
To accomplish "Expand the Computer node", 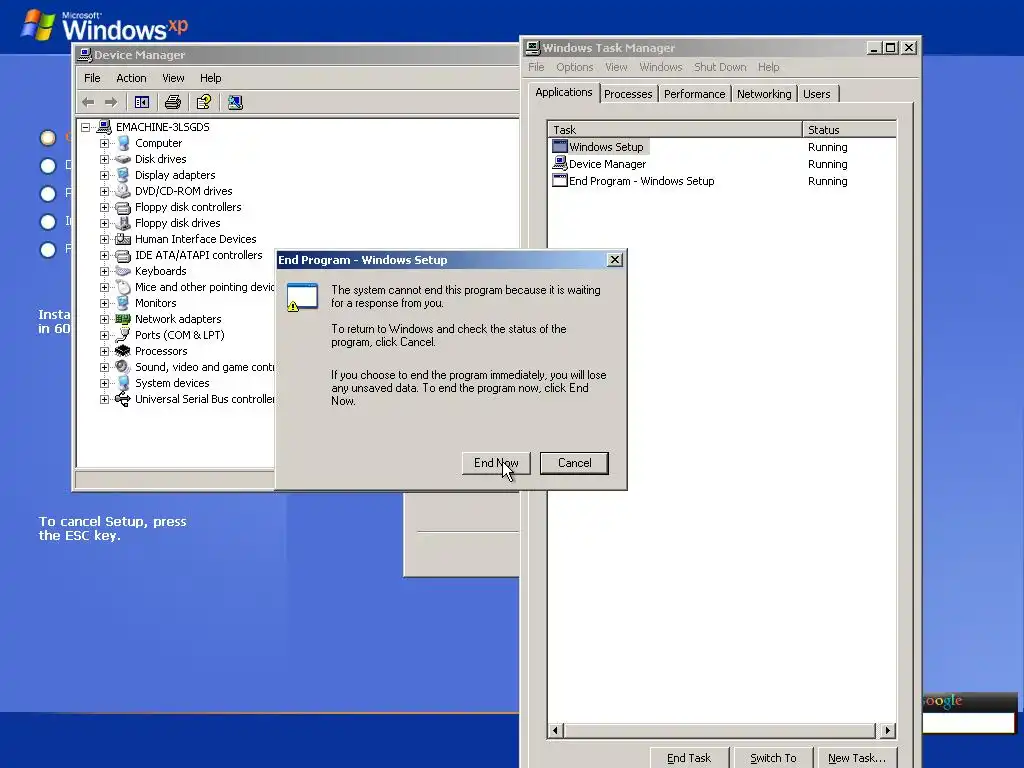I will [x=104, y=143].
